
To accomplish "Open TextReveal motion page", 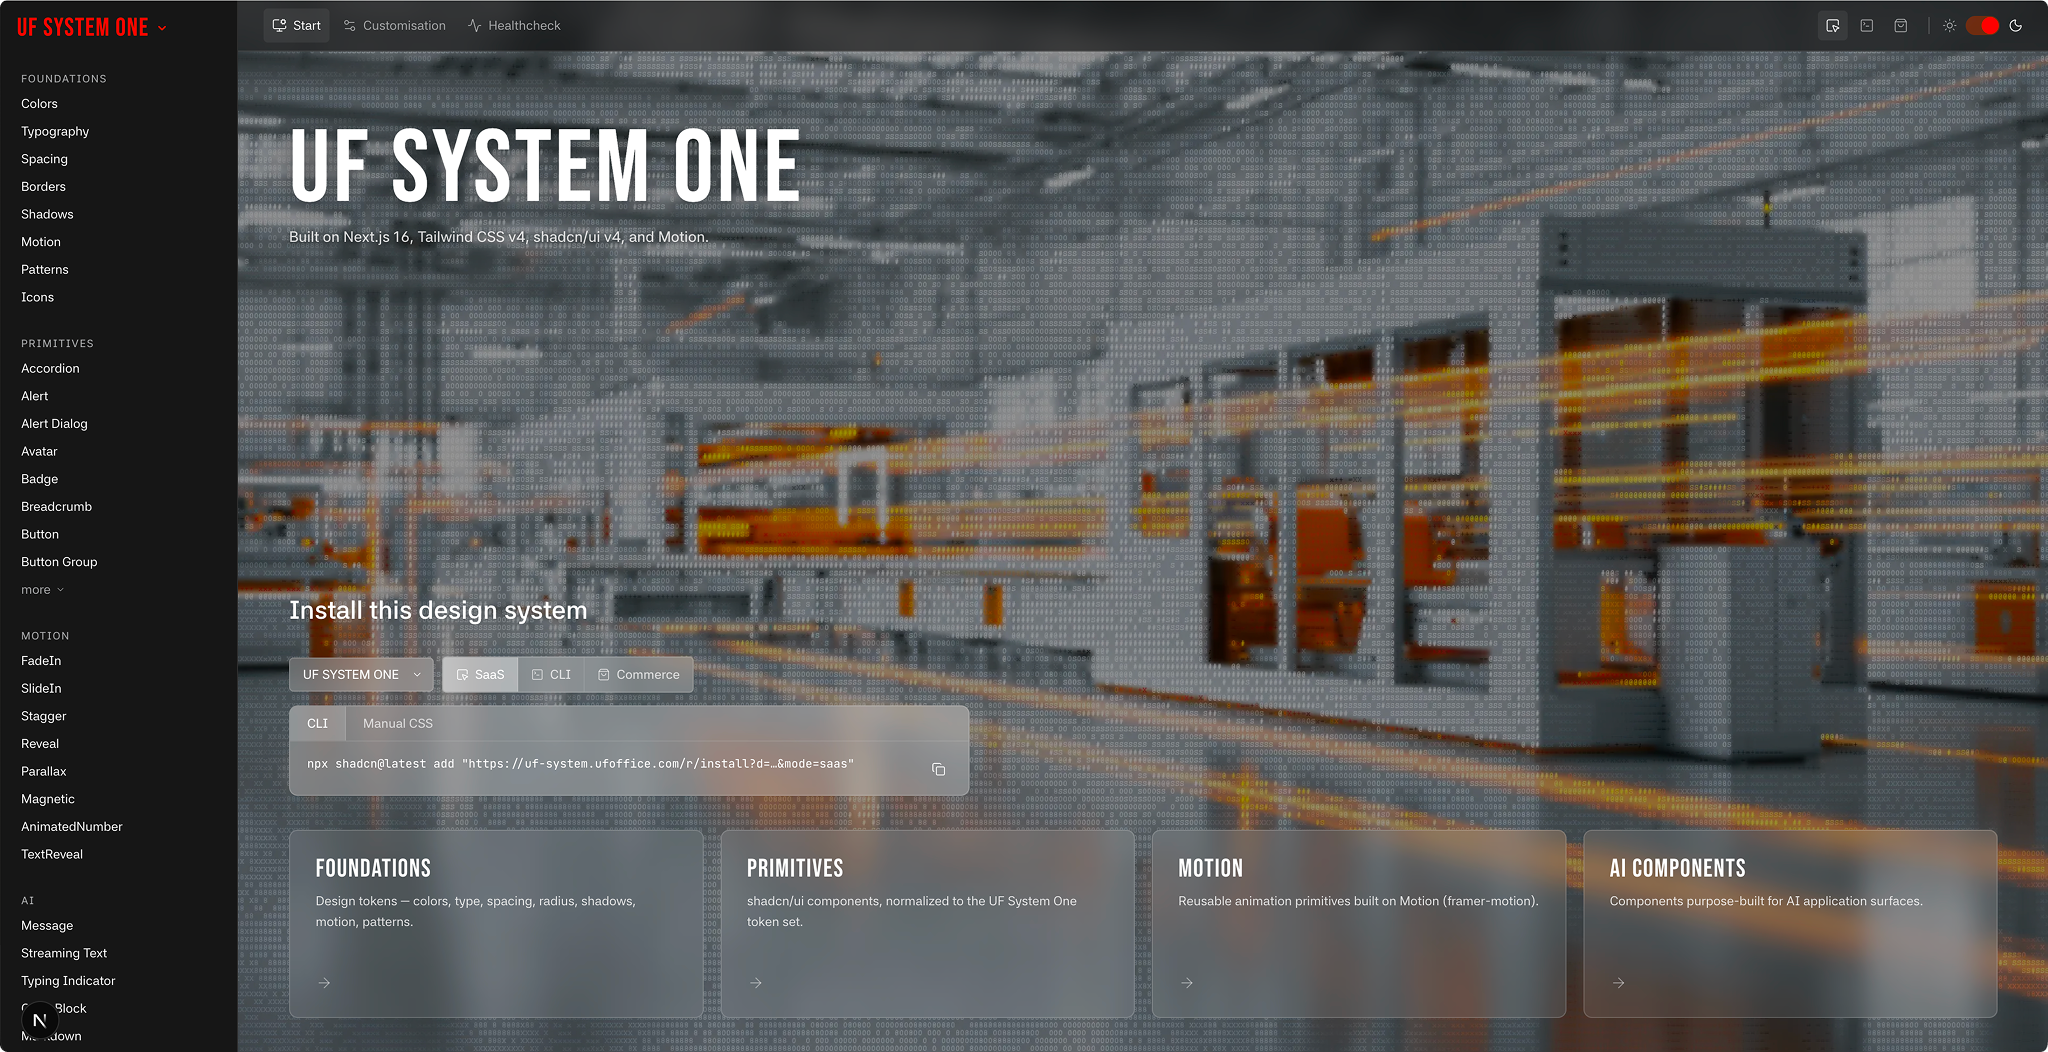I will pos(52,855).
